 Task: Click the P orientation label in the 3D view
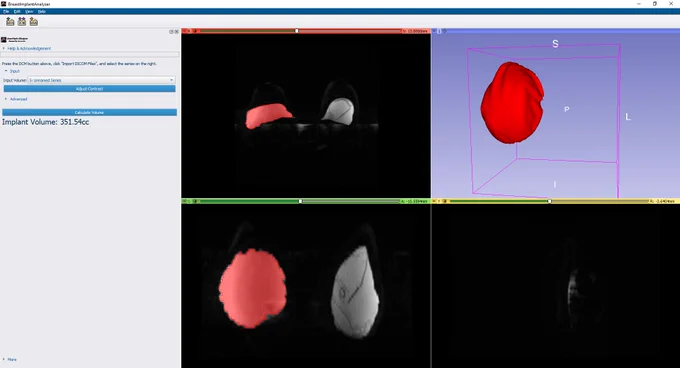(x=566, y=109)
